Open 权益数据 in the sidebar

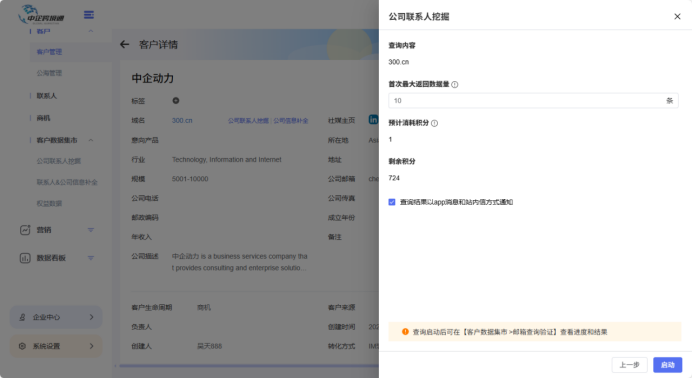[49, 203]
